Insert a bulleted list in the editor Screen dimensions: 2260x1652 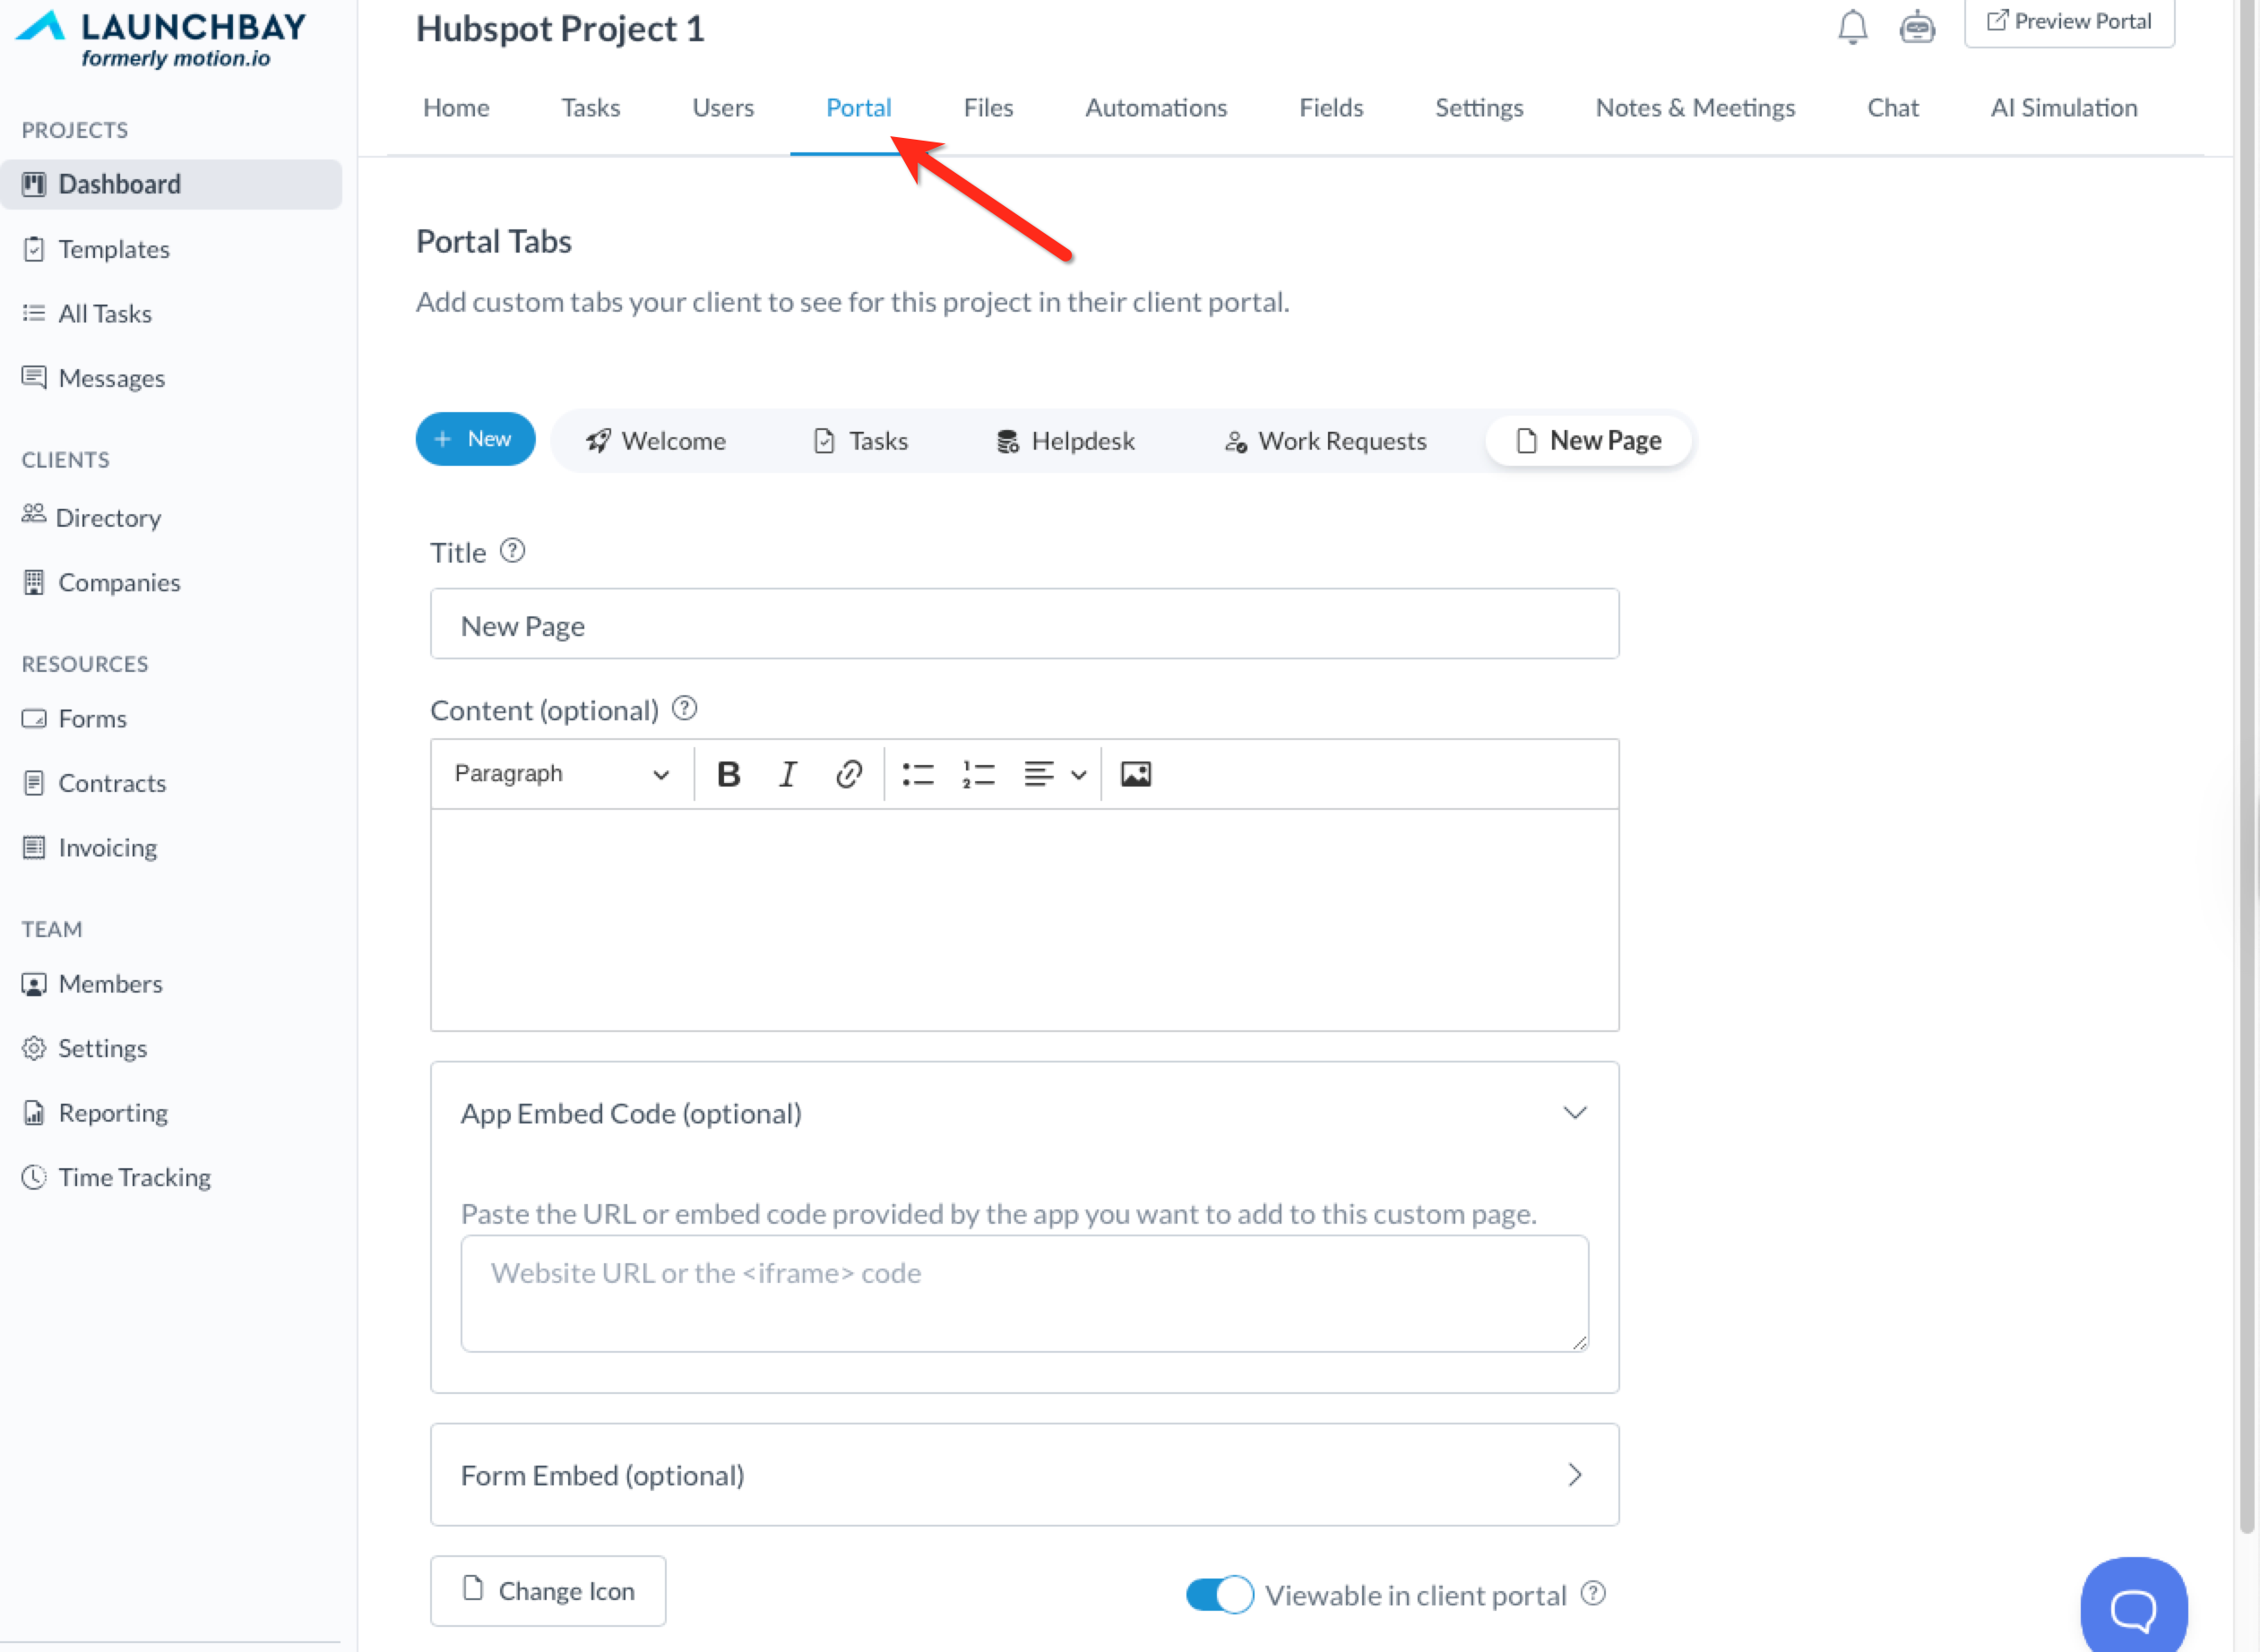917,774
